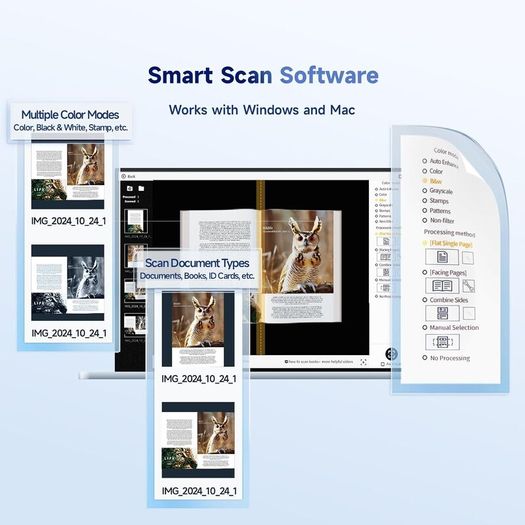The image size is (525, 525).
Task: Select the Combine Sides processing option
Action: (445, 300)
